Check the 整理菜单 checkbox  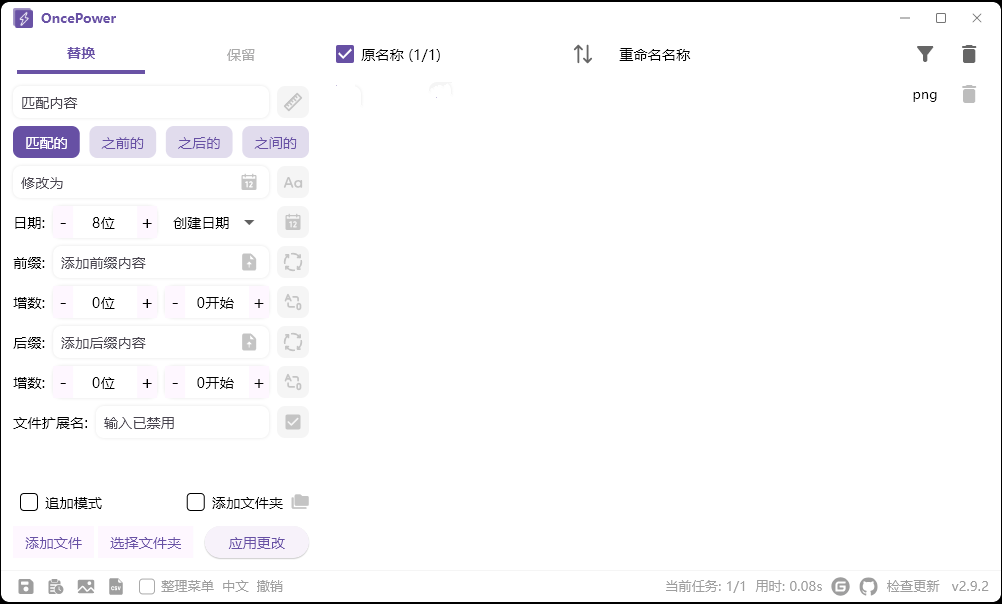point(145,587)
